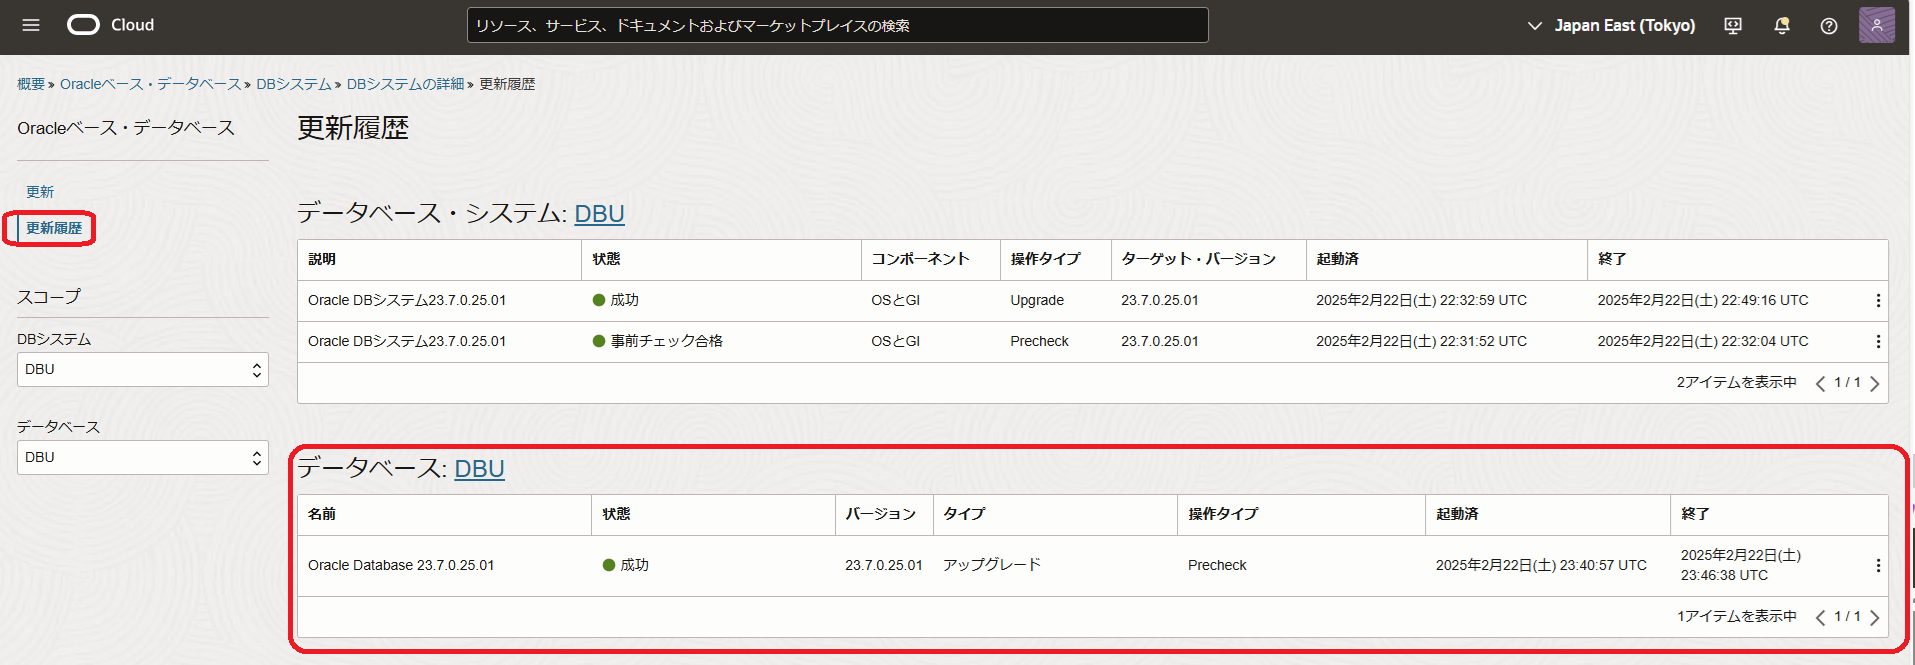The height and width of the screenshot is (665, 1915).
Task: Open the DBU link in データベース heading
Action: coord(479,469)
